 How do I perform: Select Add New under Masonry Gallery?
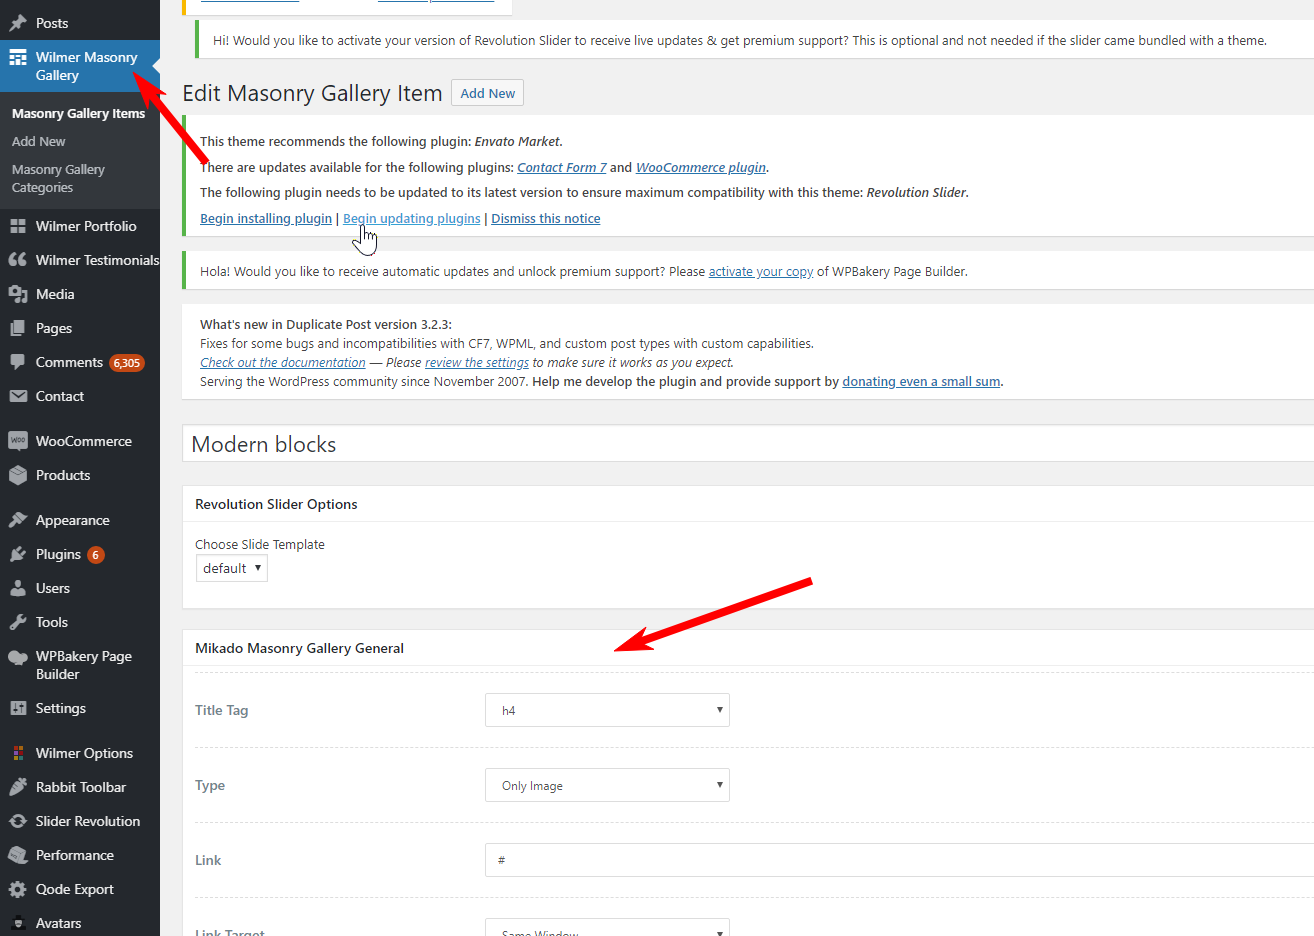tap(39, 141)
